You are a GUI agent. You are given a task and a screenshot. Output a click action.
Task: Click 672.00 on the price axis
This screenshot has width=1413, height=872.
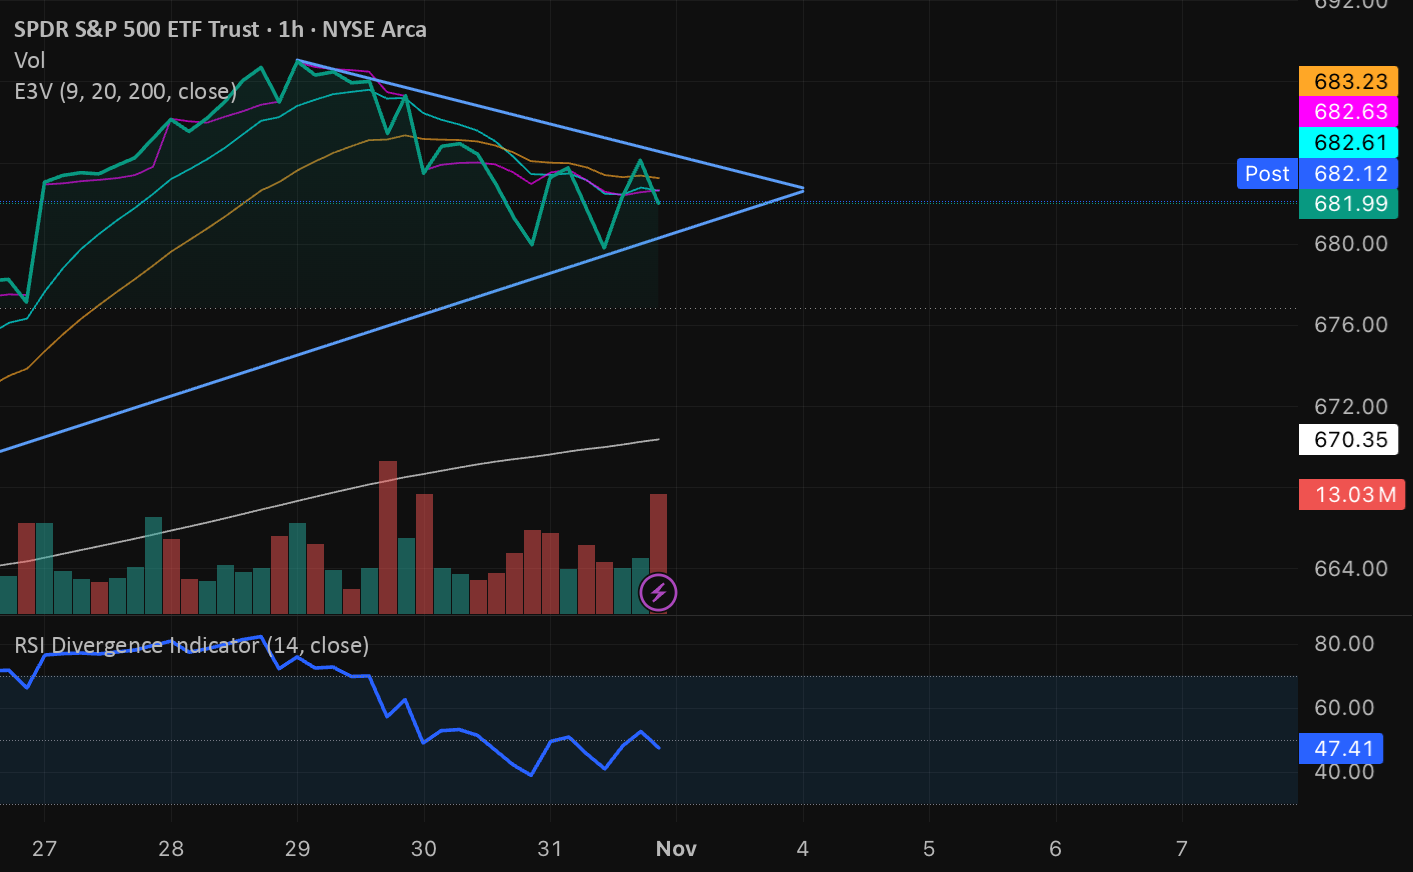tap(1350, 406)
